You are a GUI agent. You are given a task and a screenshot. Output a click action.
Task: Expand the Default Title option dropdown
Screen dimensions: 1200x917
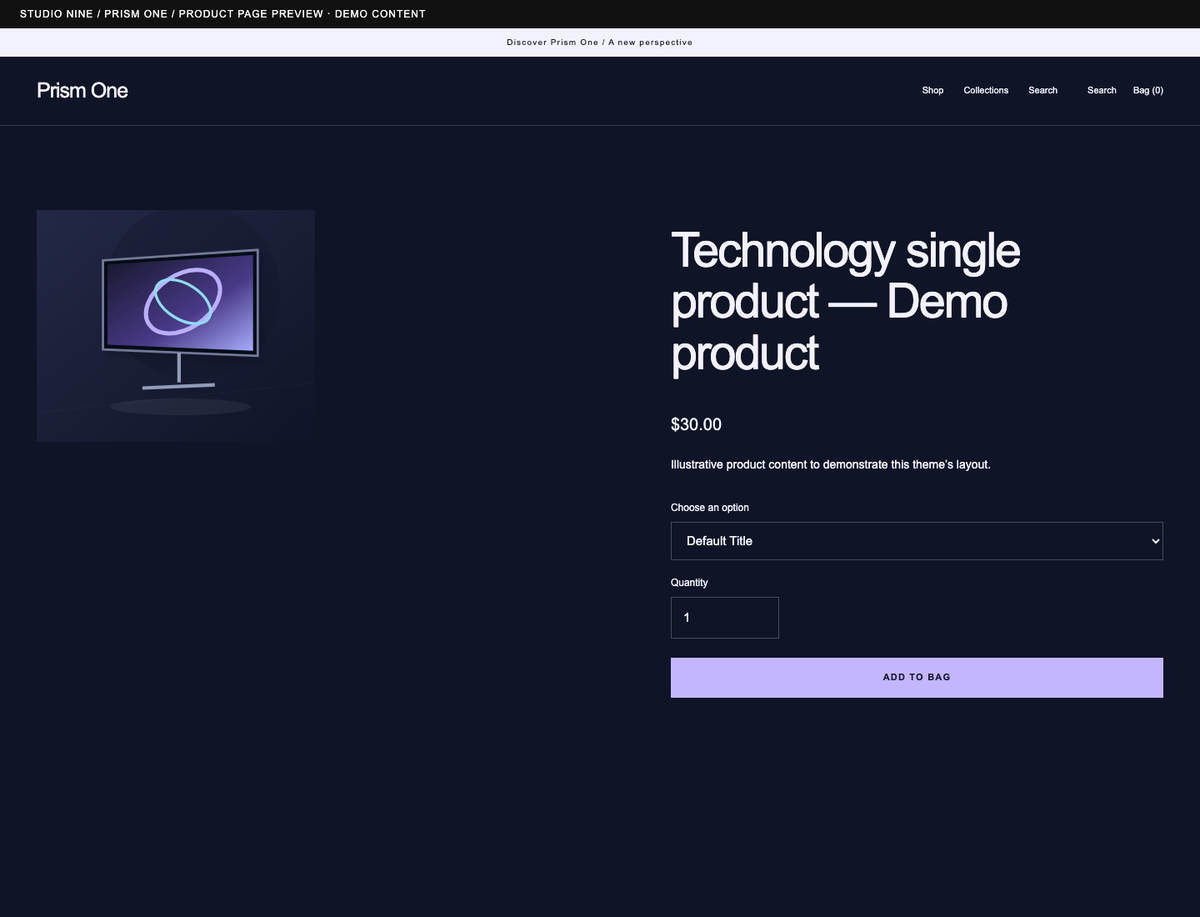click(917, 541)
